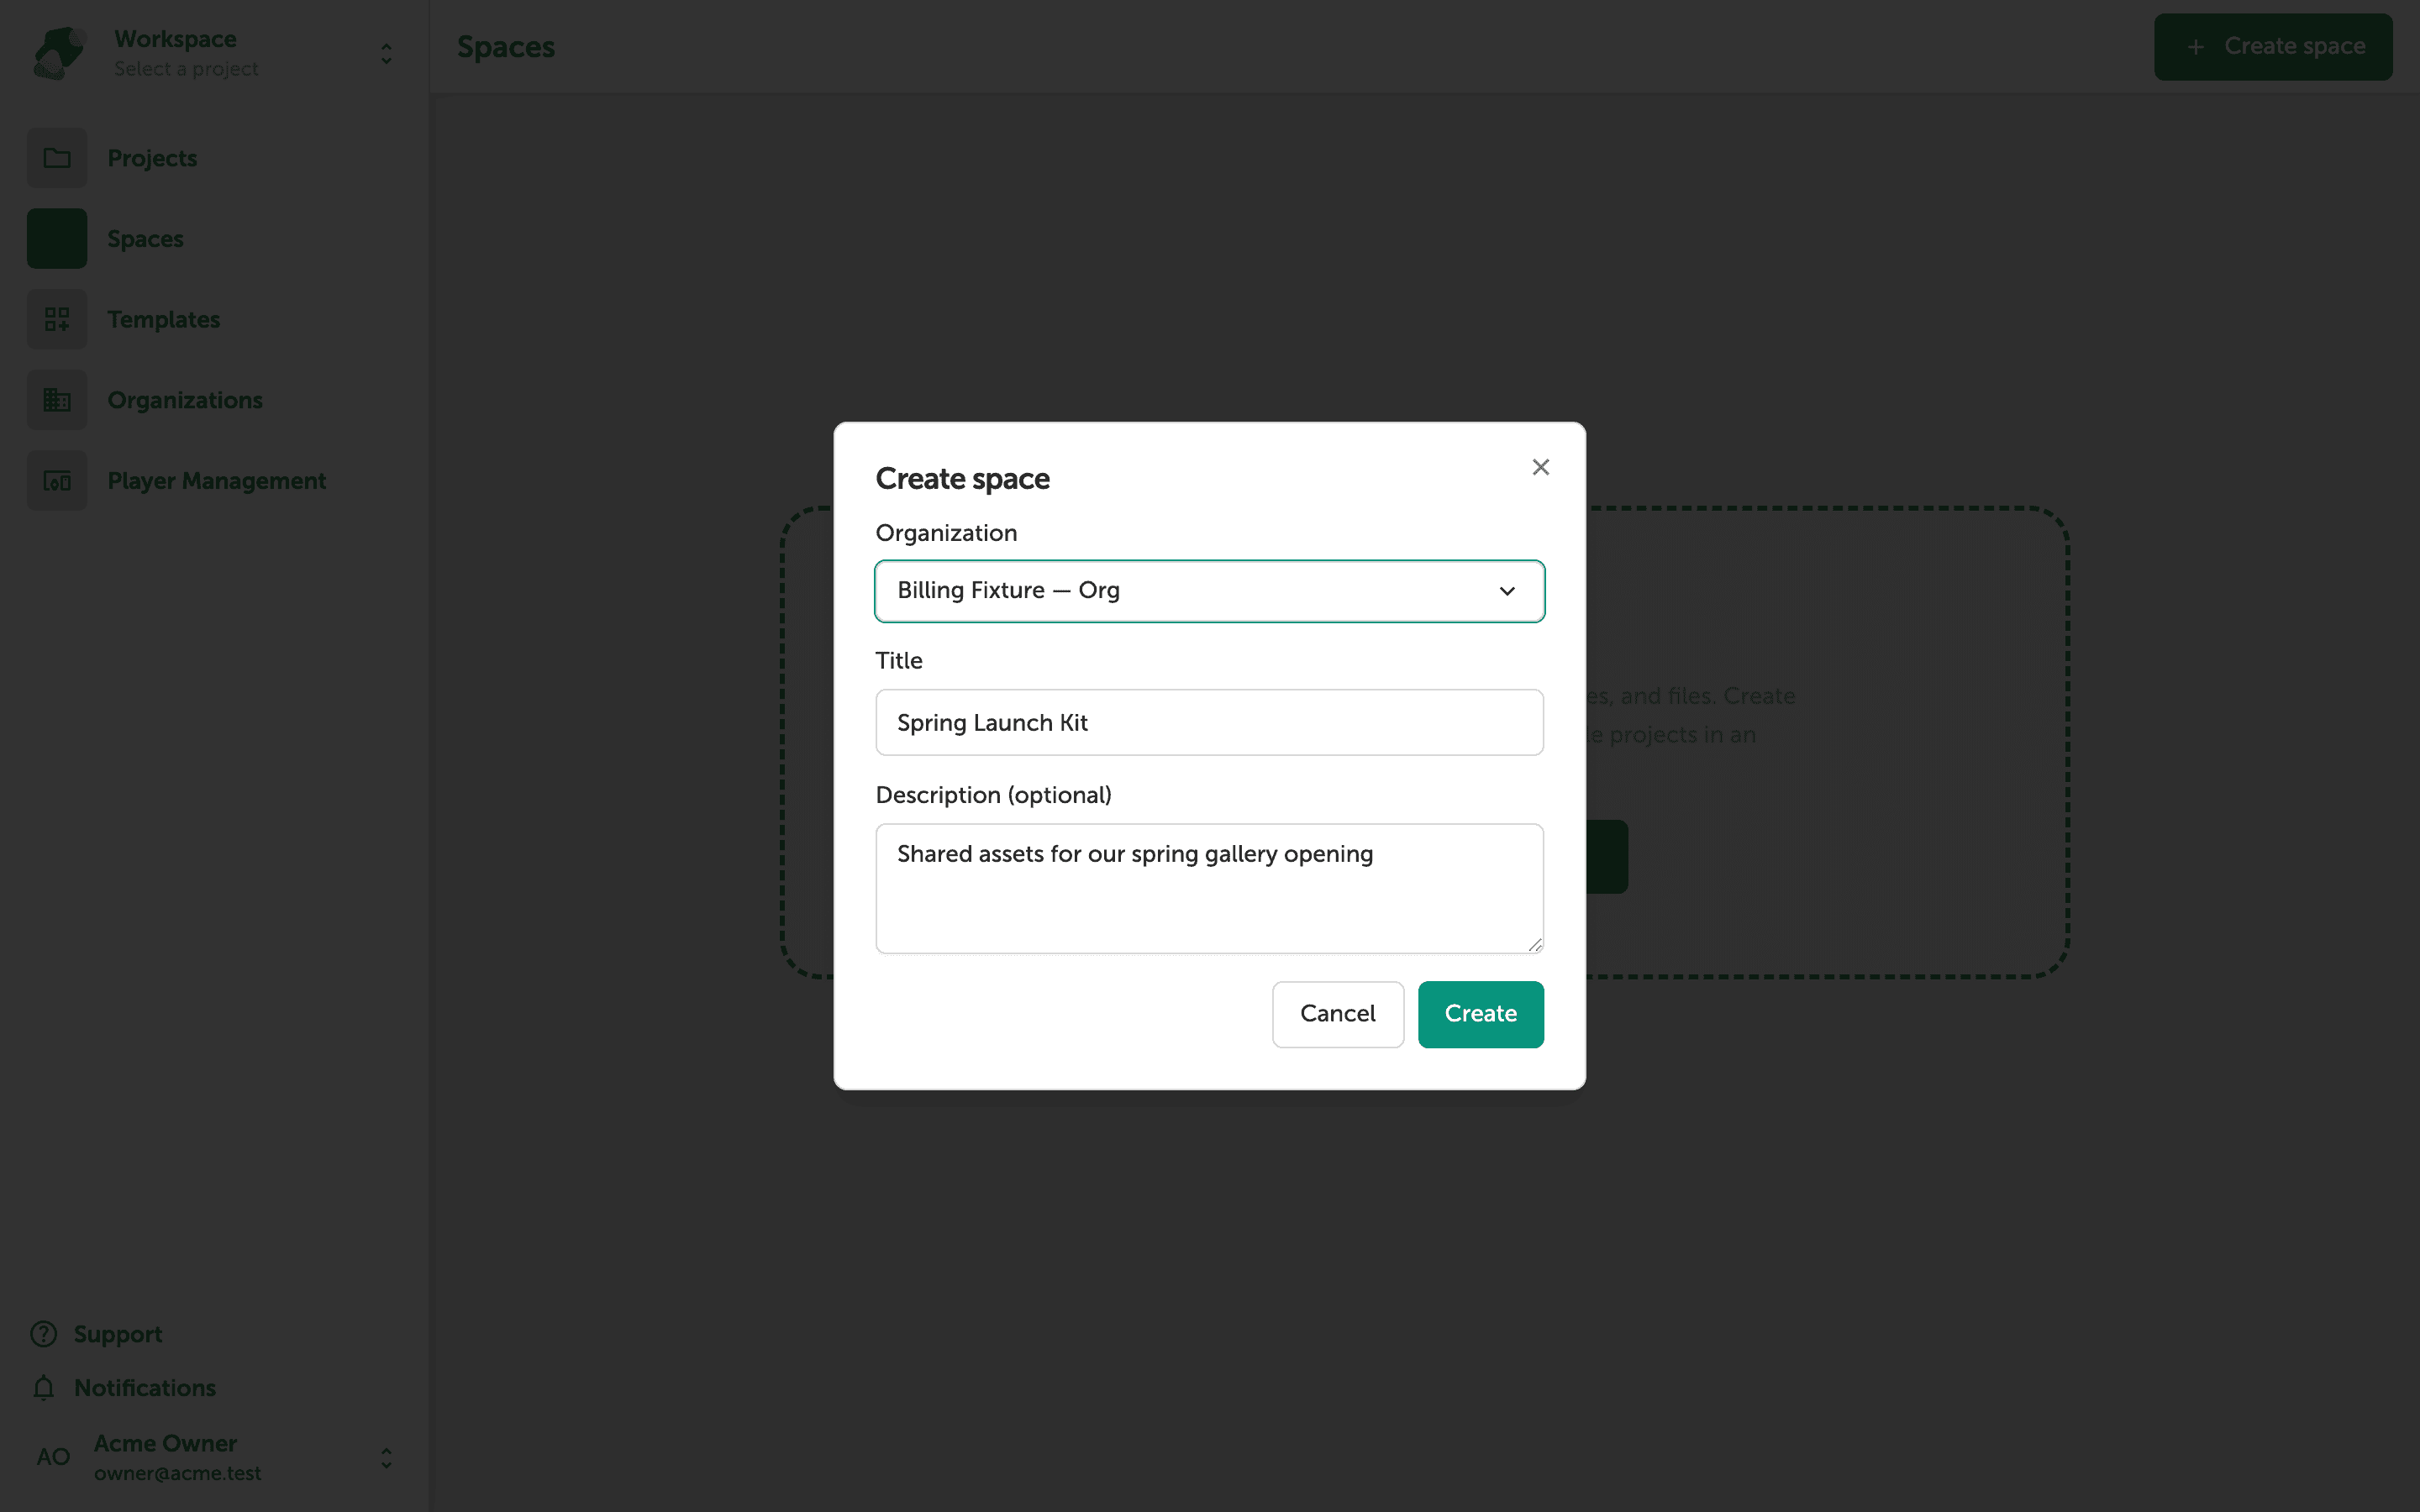Open the Player Management screen icon
This screenshot has width=2420, height=1512.
click(57, 481)
